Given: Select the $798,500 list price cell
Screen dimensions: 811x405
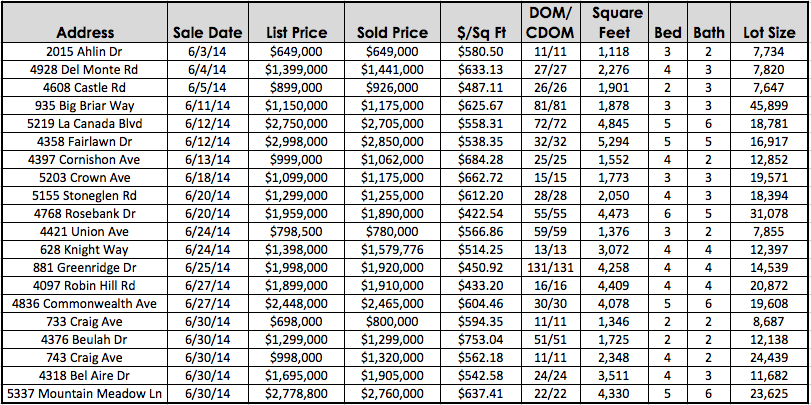Looking at the screenshot, I should click(296, 232).
